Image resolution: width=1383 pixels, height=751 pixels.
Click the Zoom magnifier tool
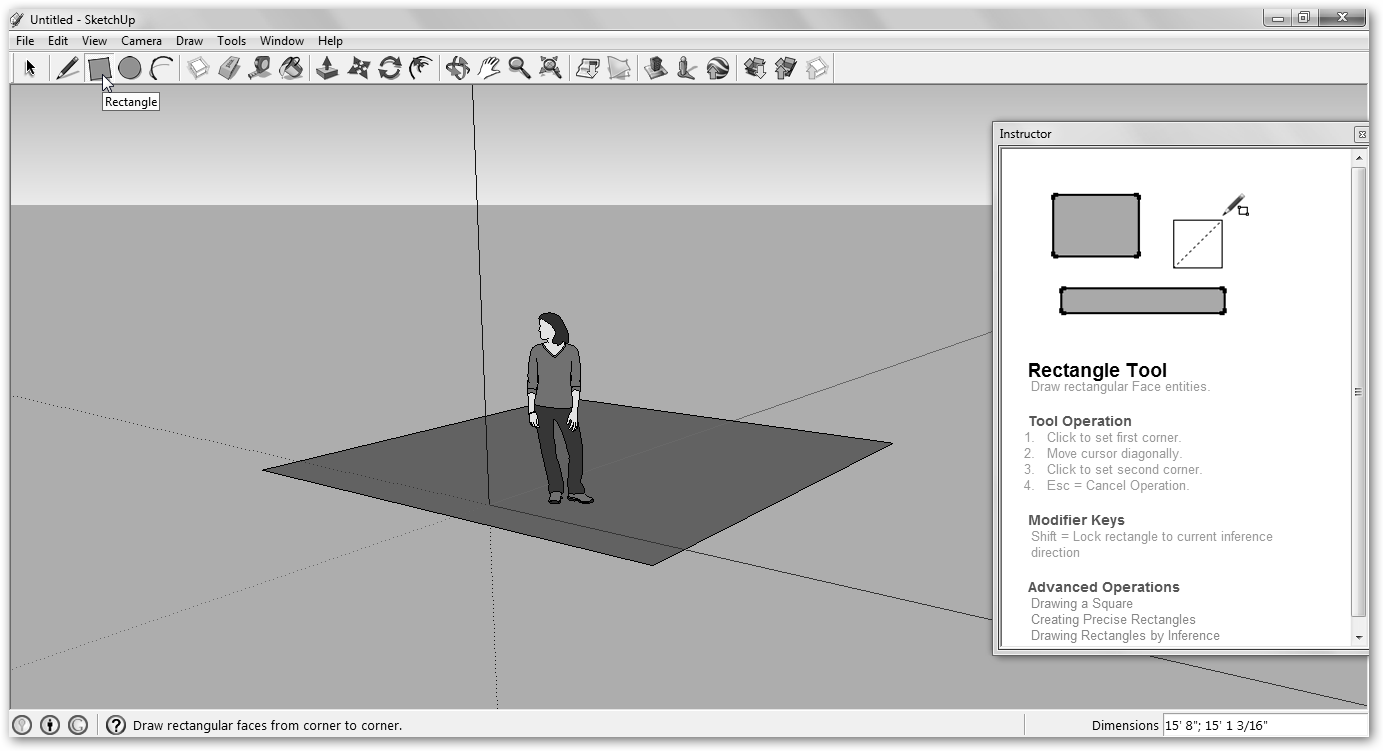519,68
